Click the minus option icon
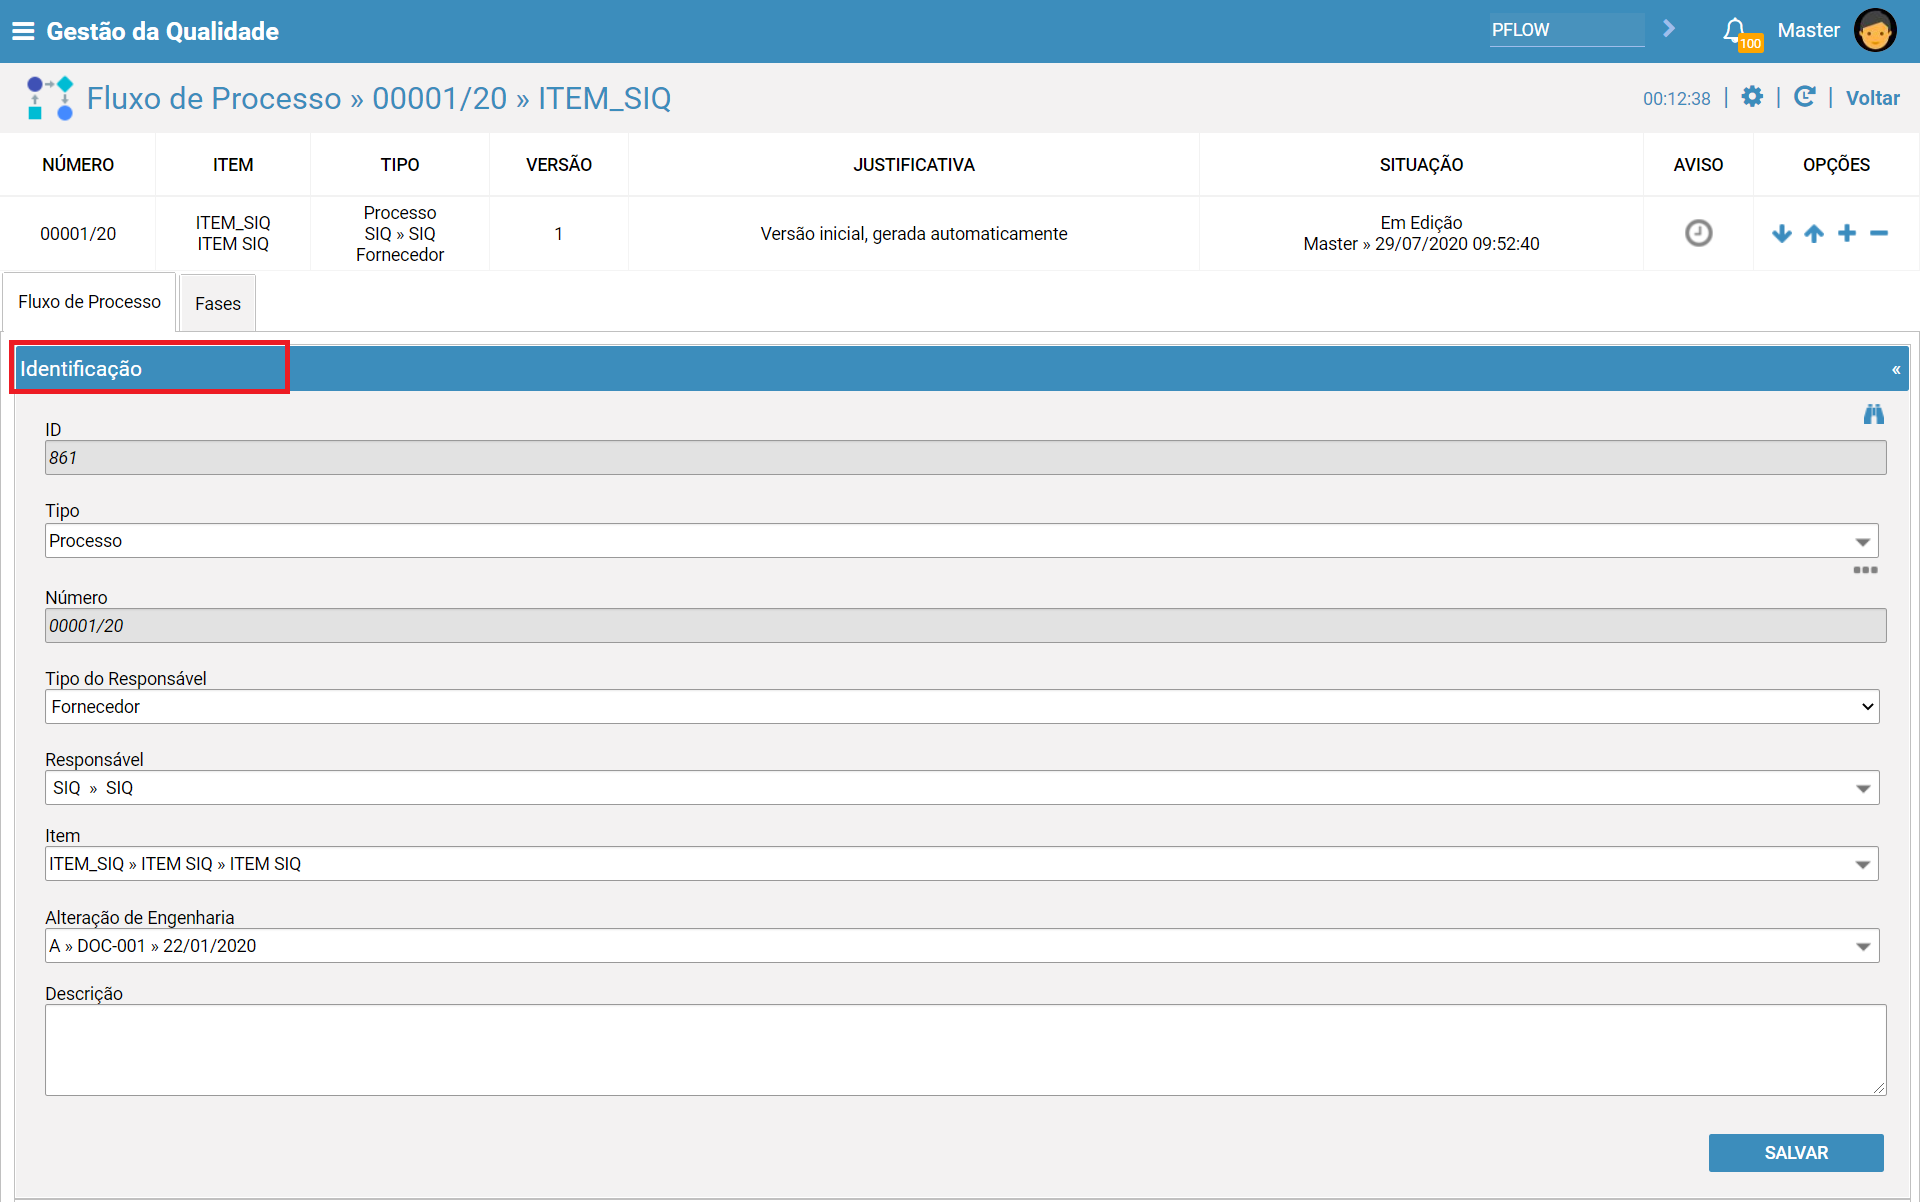Screen dimensions: 1920x1202 [1879, 233]
